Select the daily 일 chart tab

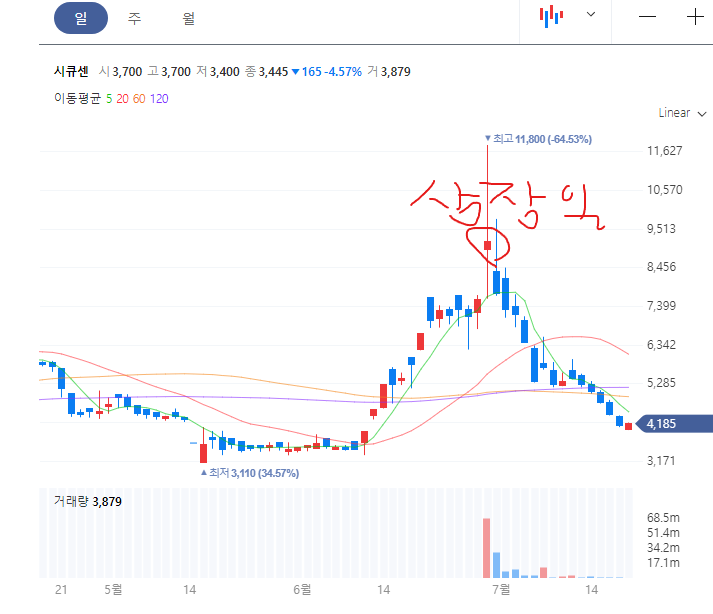click(81, 18)
